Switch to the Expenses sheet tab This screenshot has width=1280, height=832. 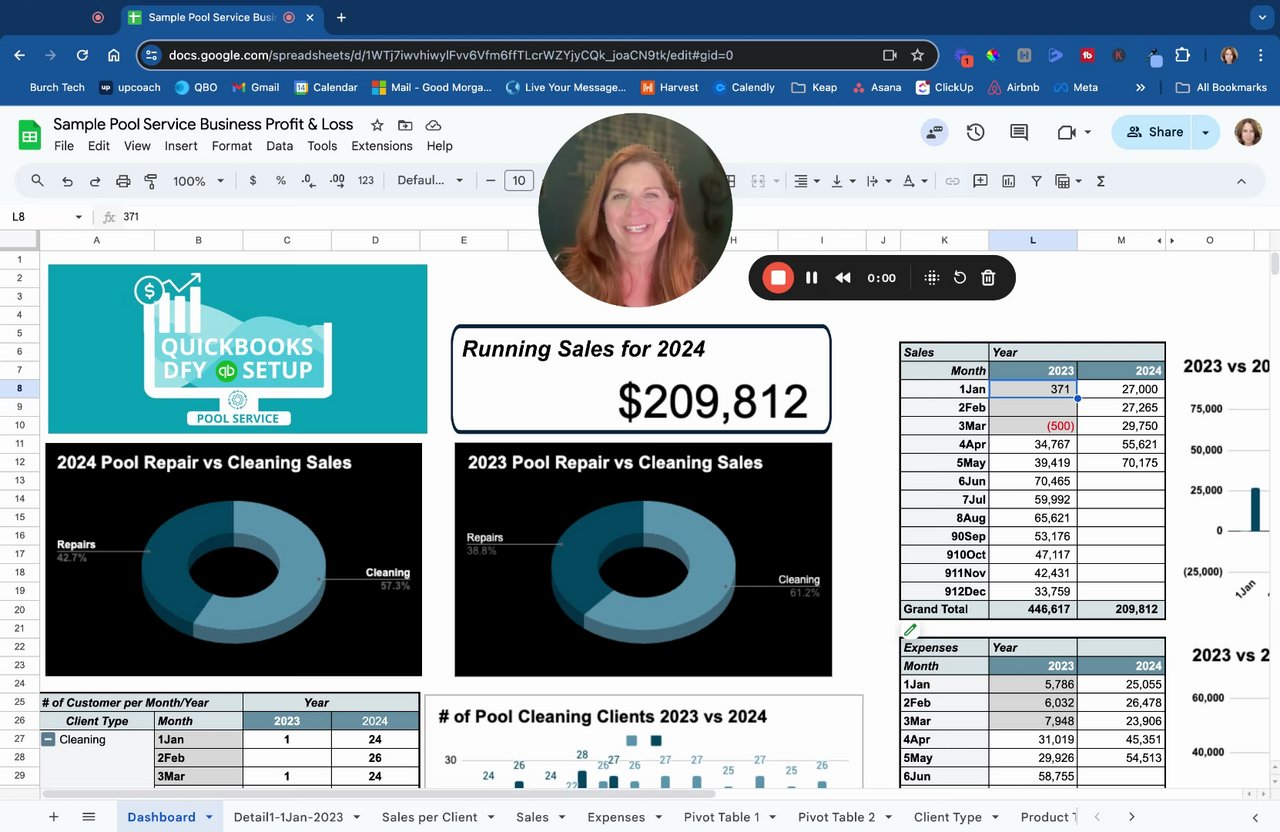[616, 817]
